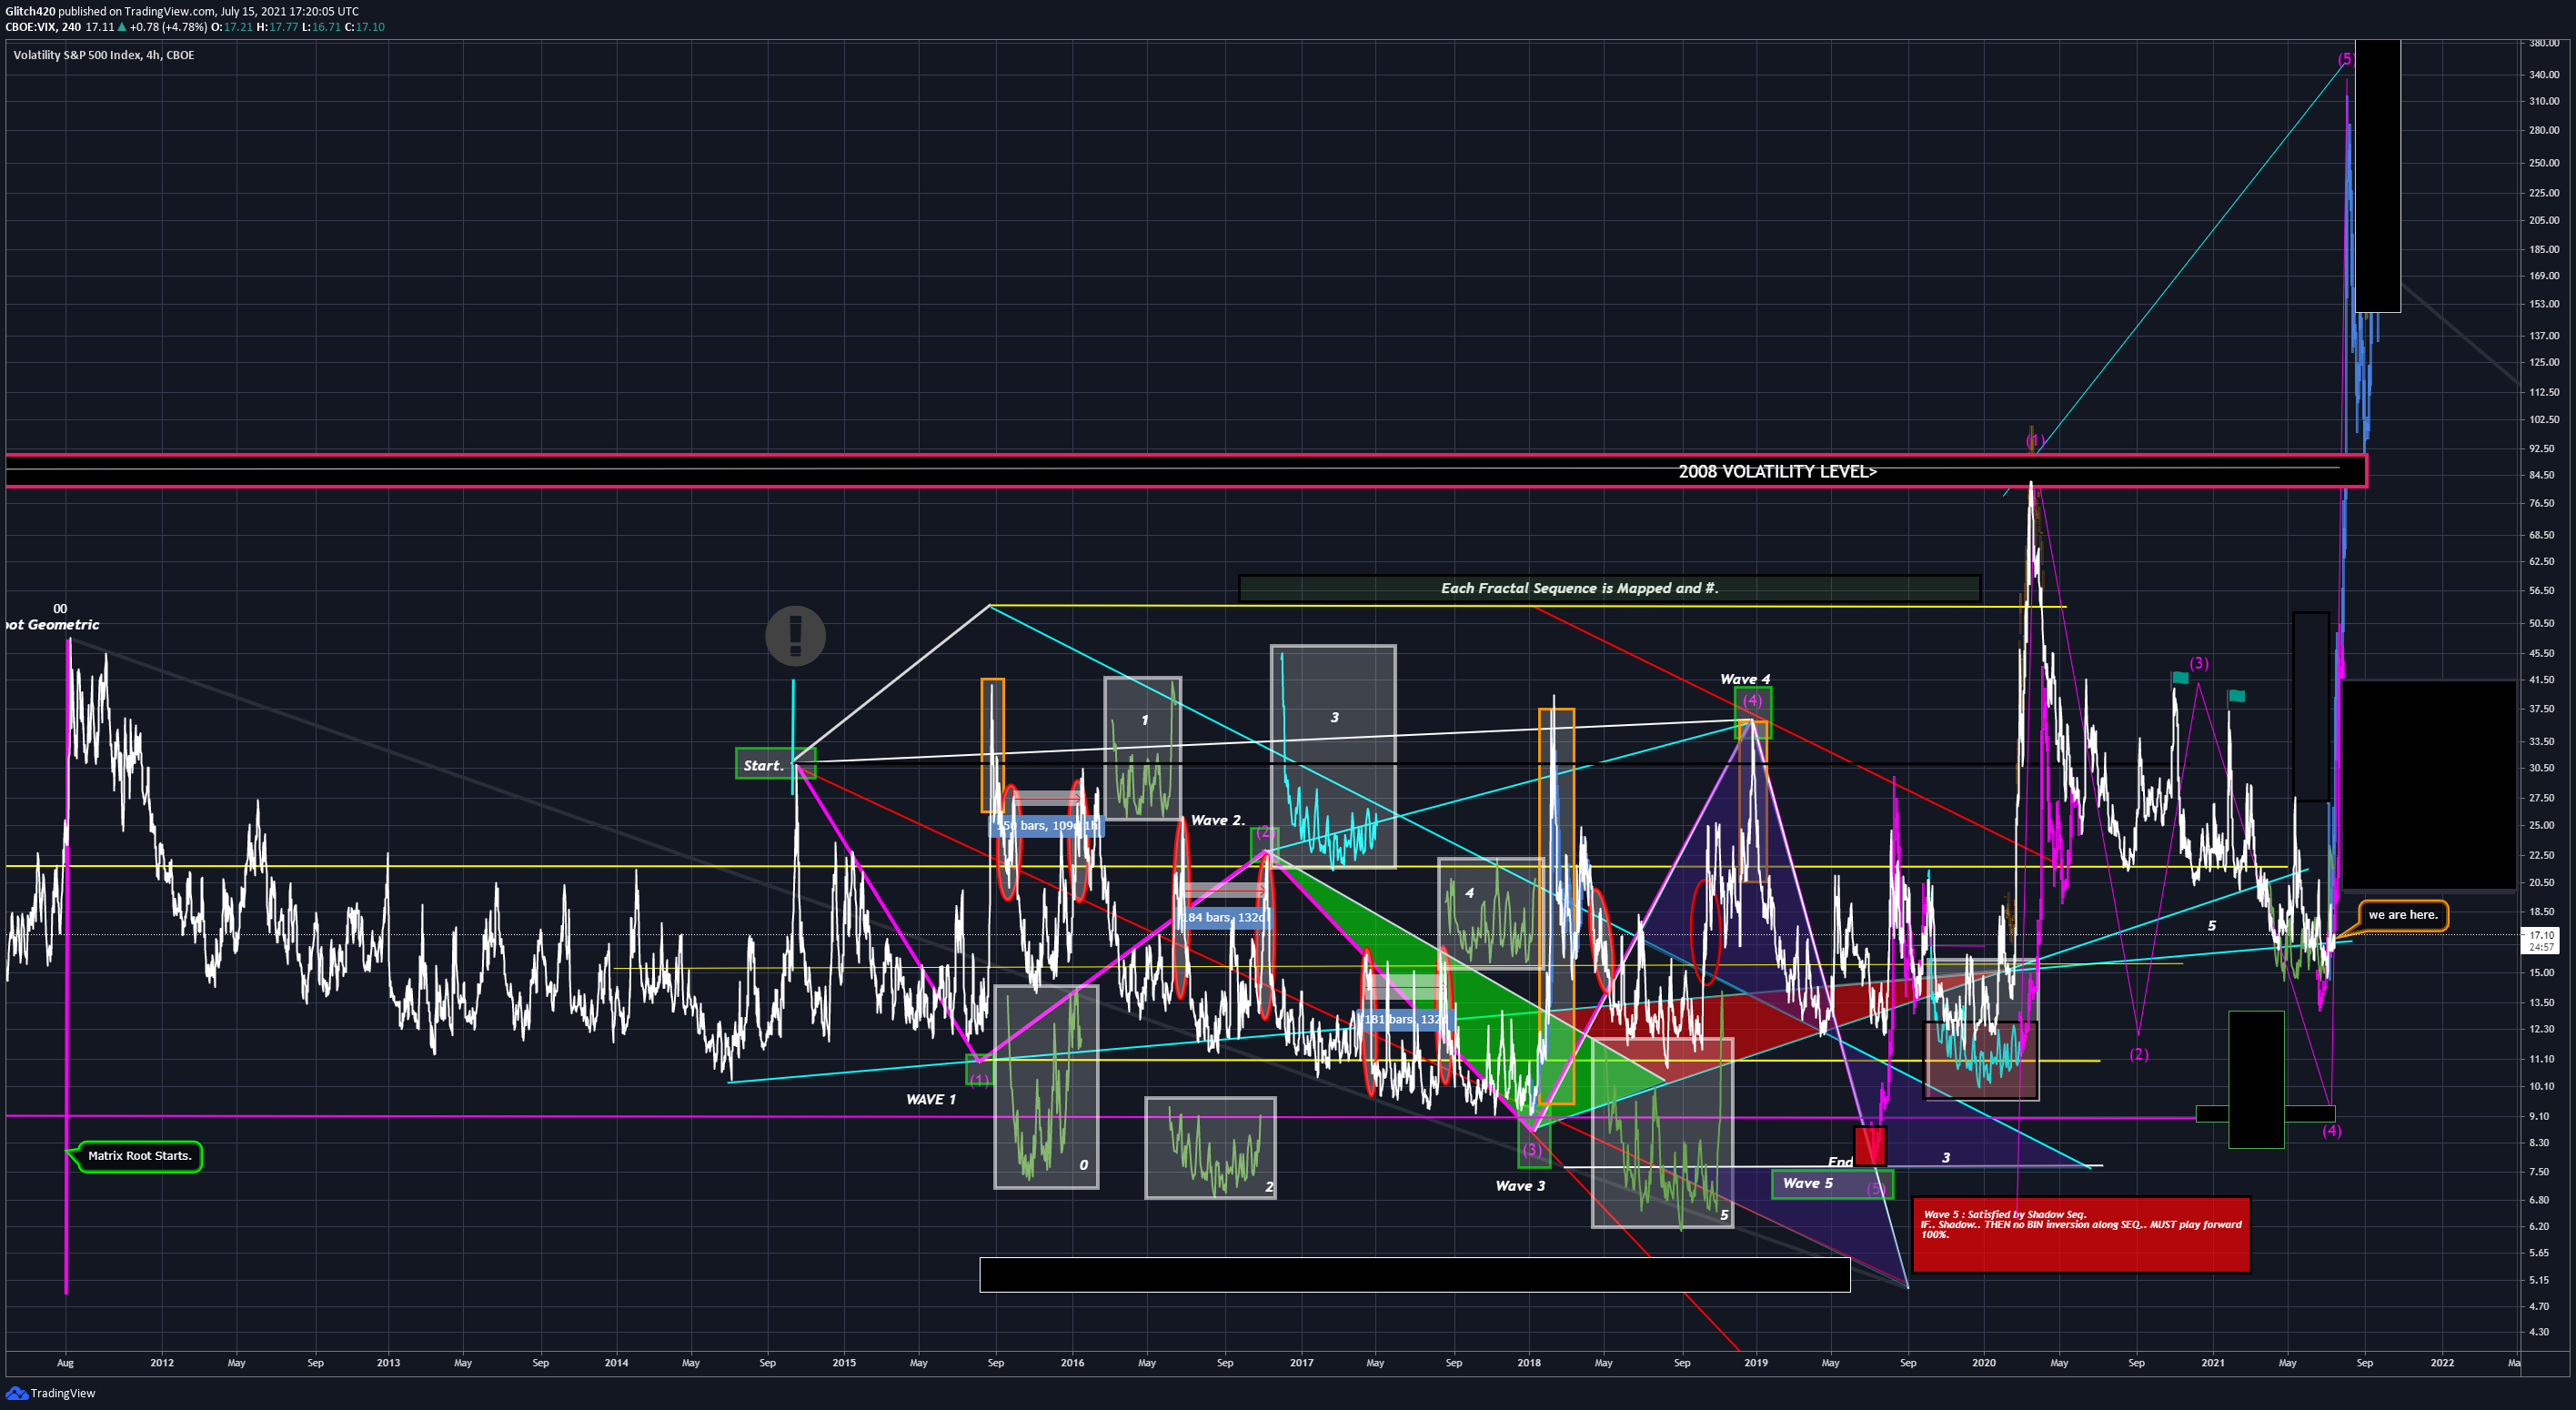The width and height of the screenshot is (2576, 1410).
Task: Click magenta (2) below the 2020 decline
Action: coord(2138,1054)
